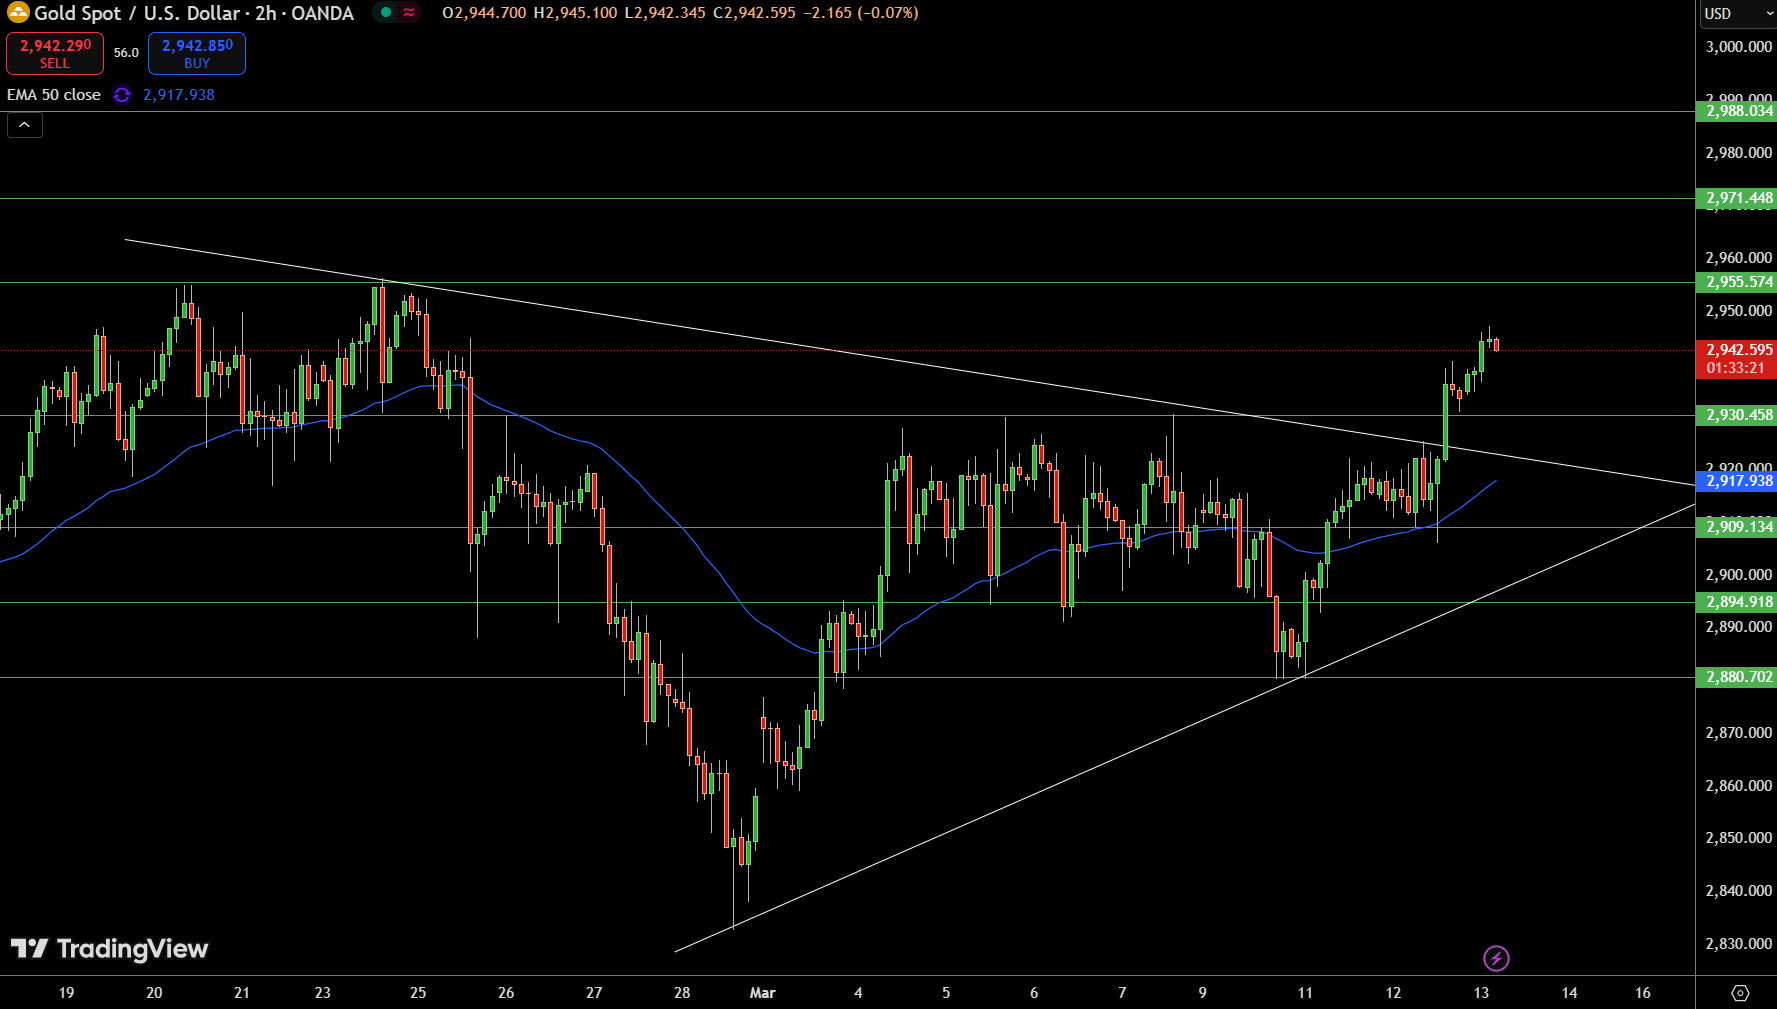1777x1009 pixels.
Task: Click the 2,955.574 price level label
Action: (1738, 282)
